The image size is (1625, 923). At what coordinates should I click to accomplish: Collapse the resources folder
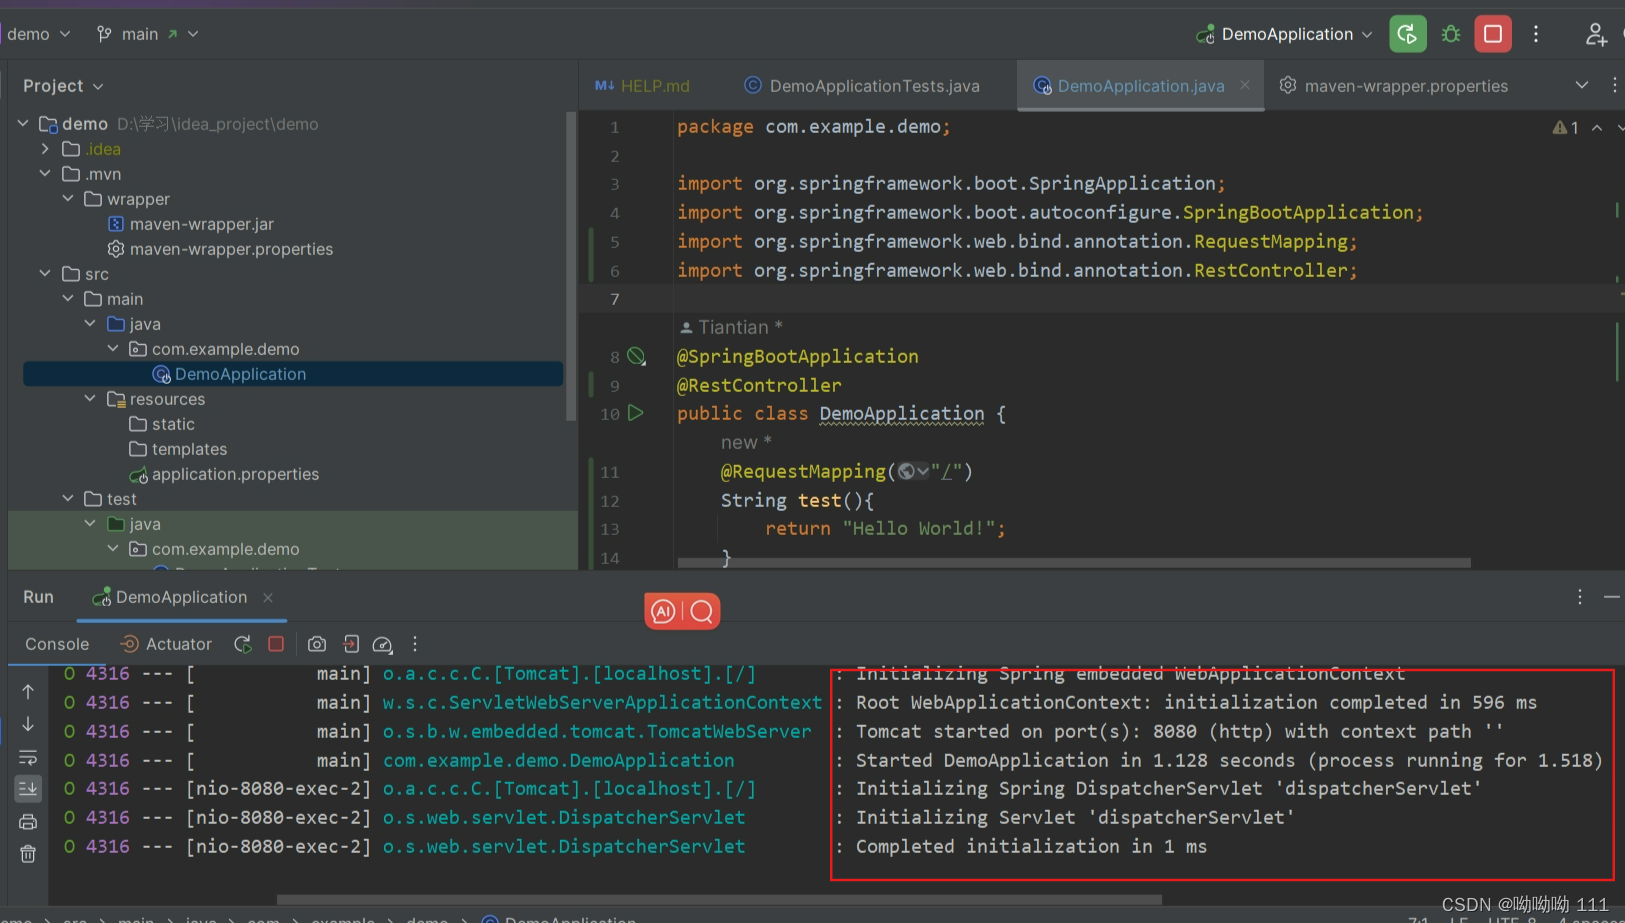90,399
